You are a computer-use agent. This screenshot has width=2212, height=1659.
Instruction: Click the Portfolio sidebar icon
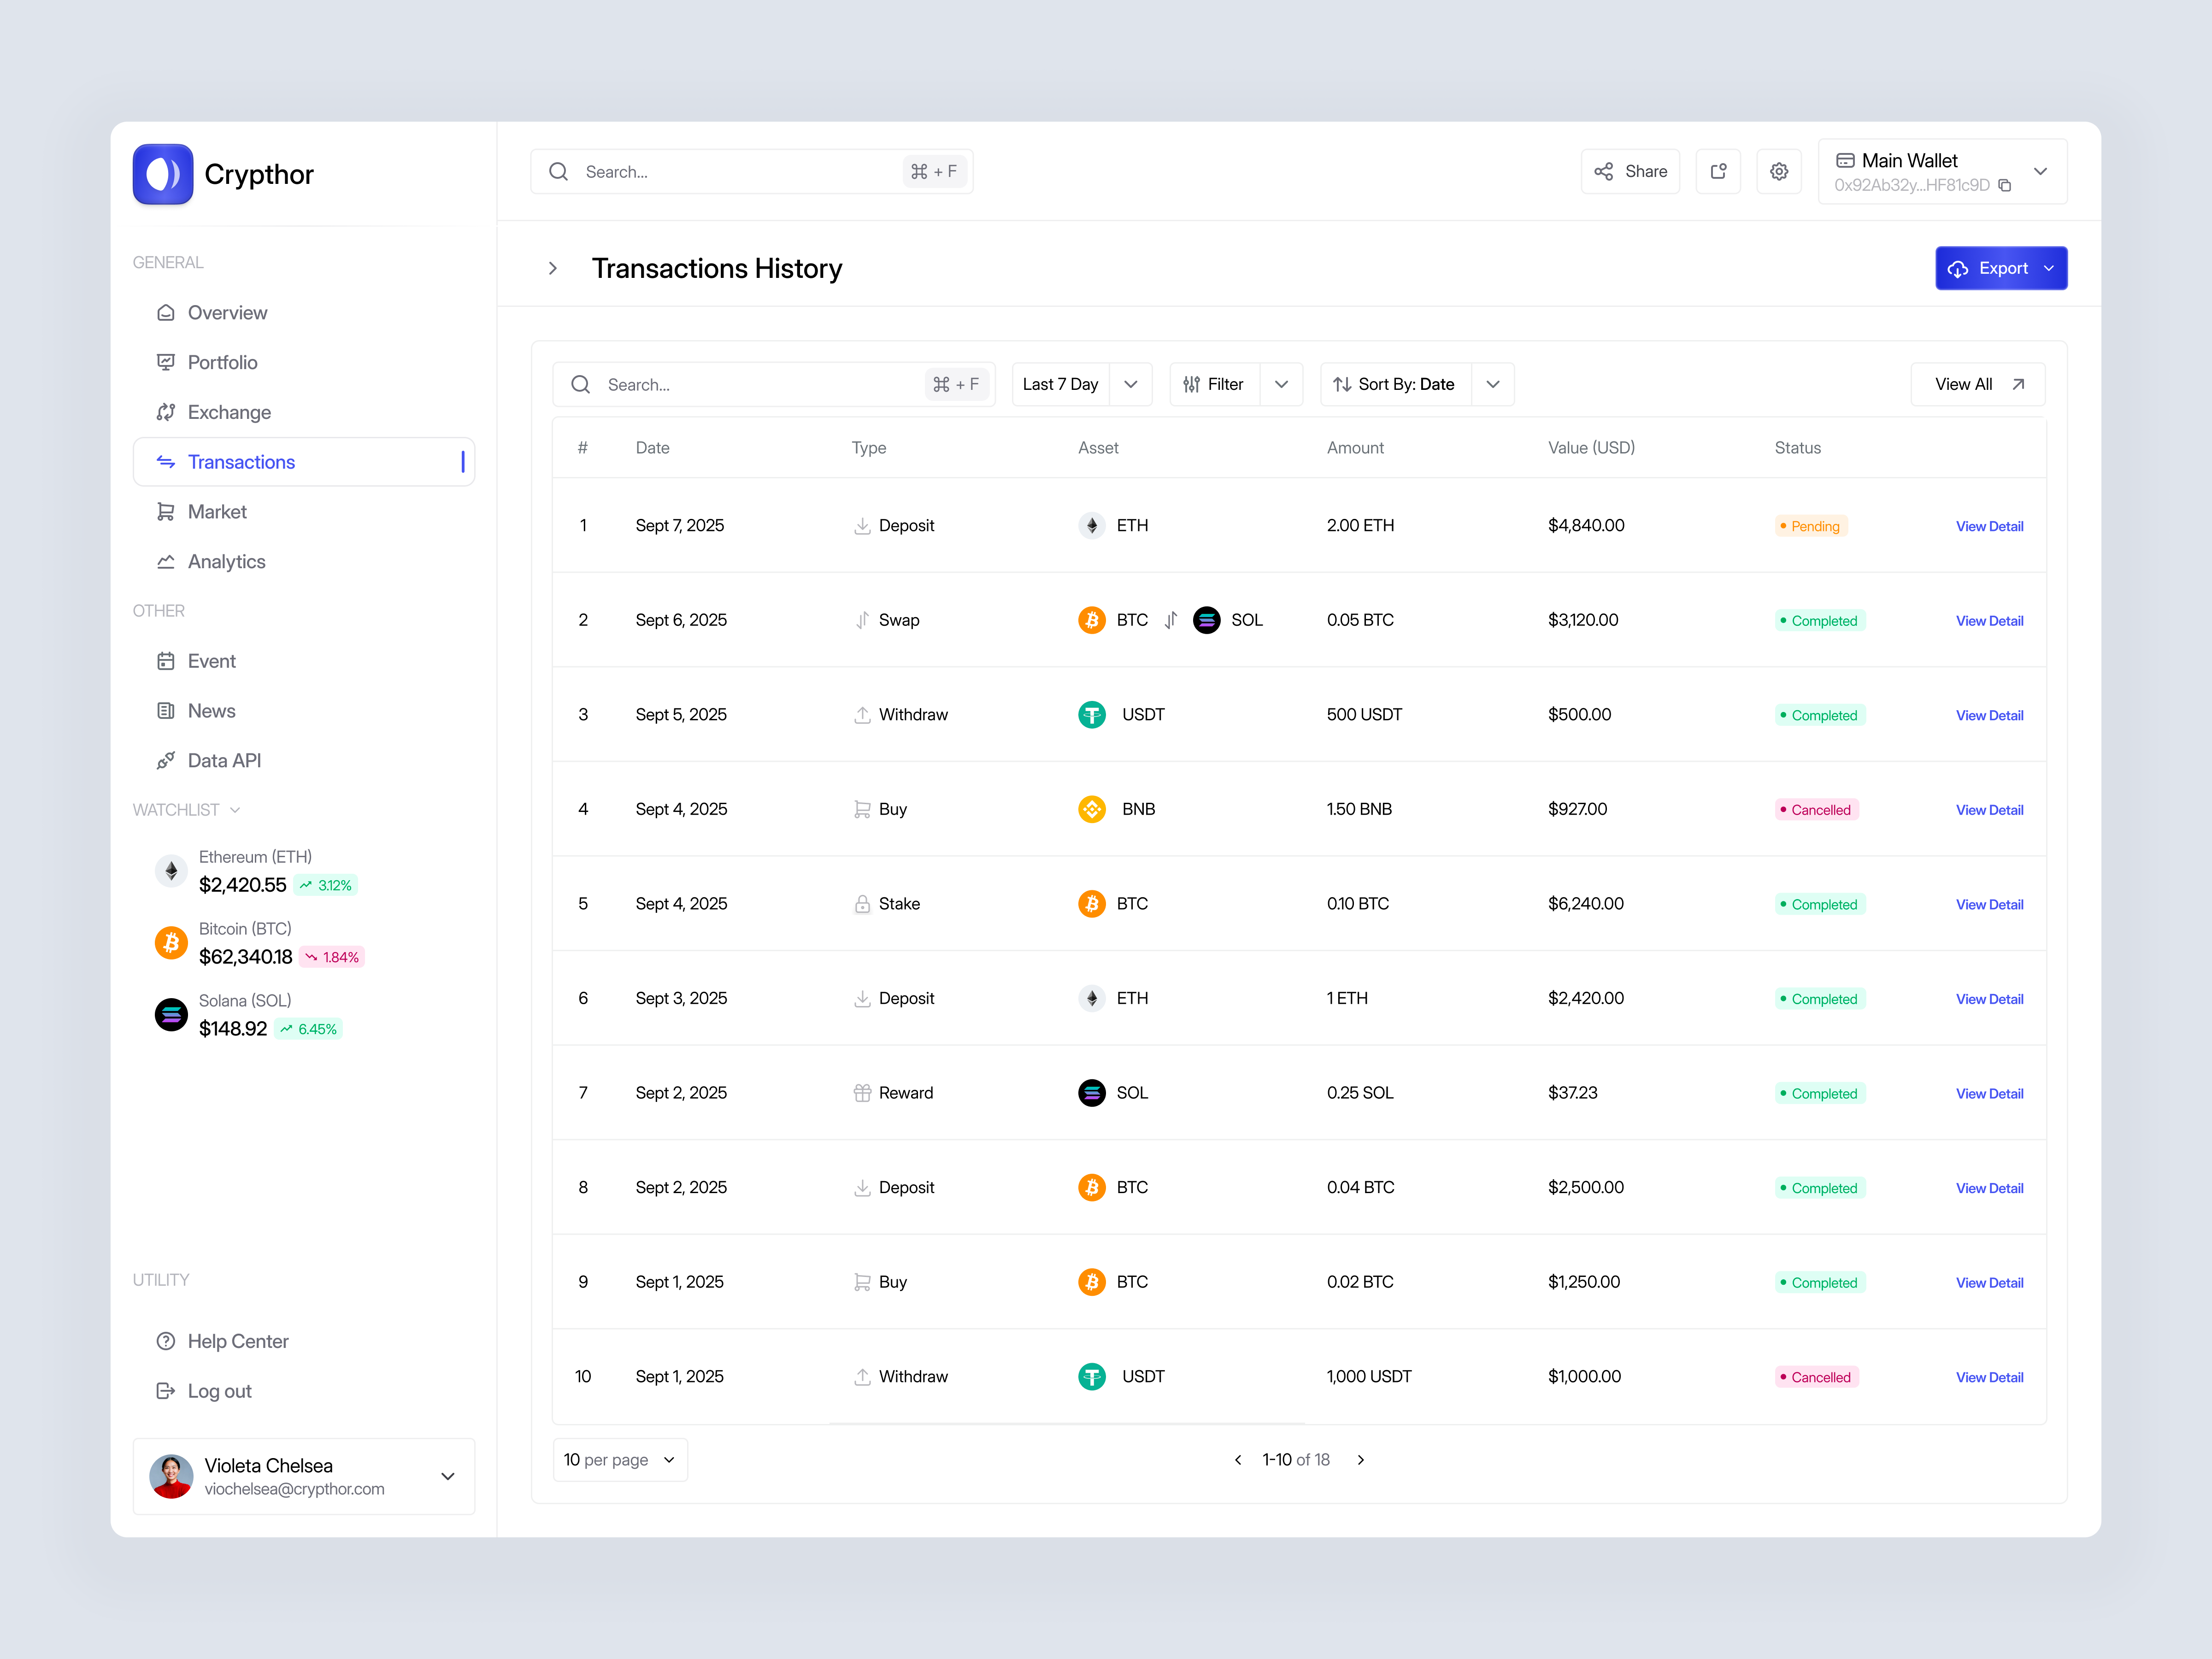click(x=166, y=361)
